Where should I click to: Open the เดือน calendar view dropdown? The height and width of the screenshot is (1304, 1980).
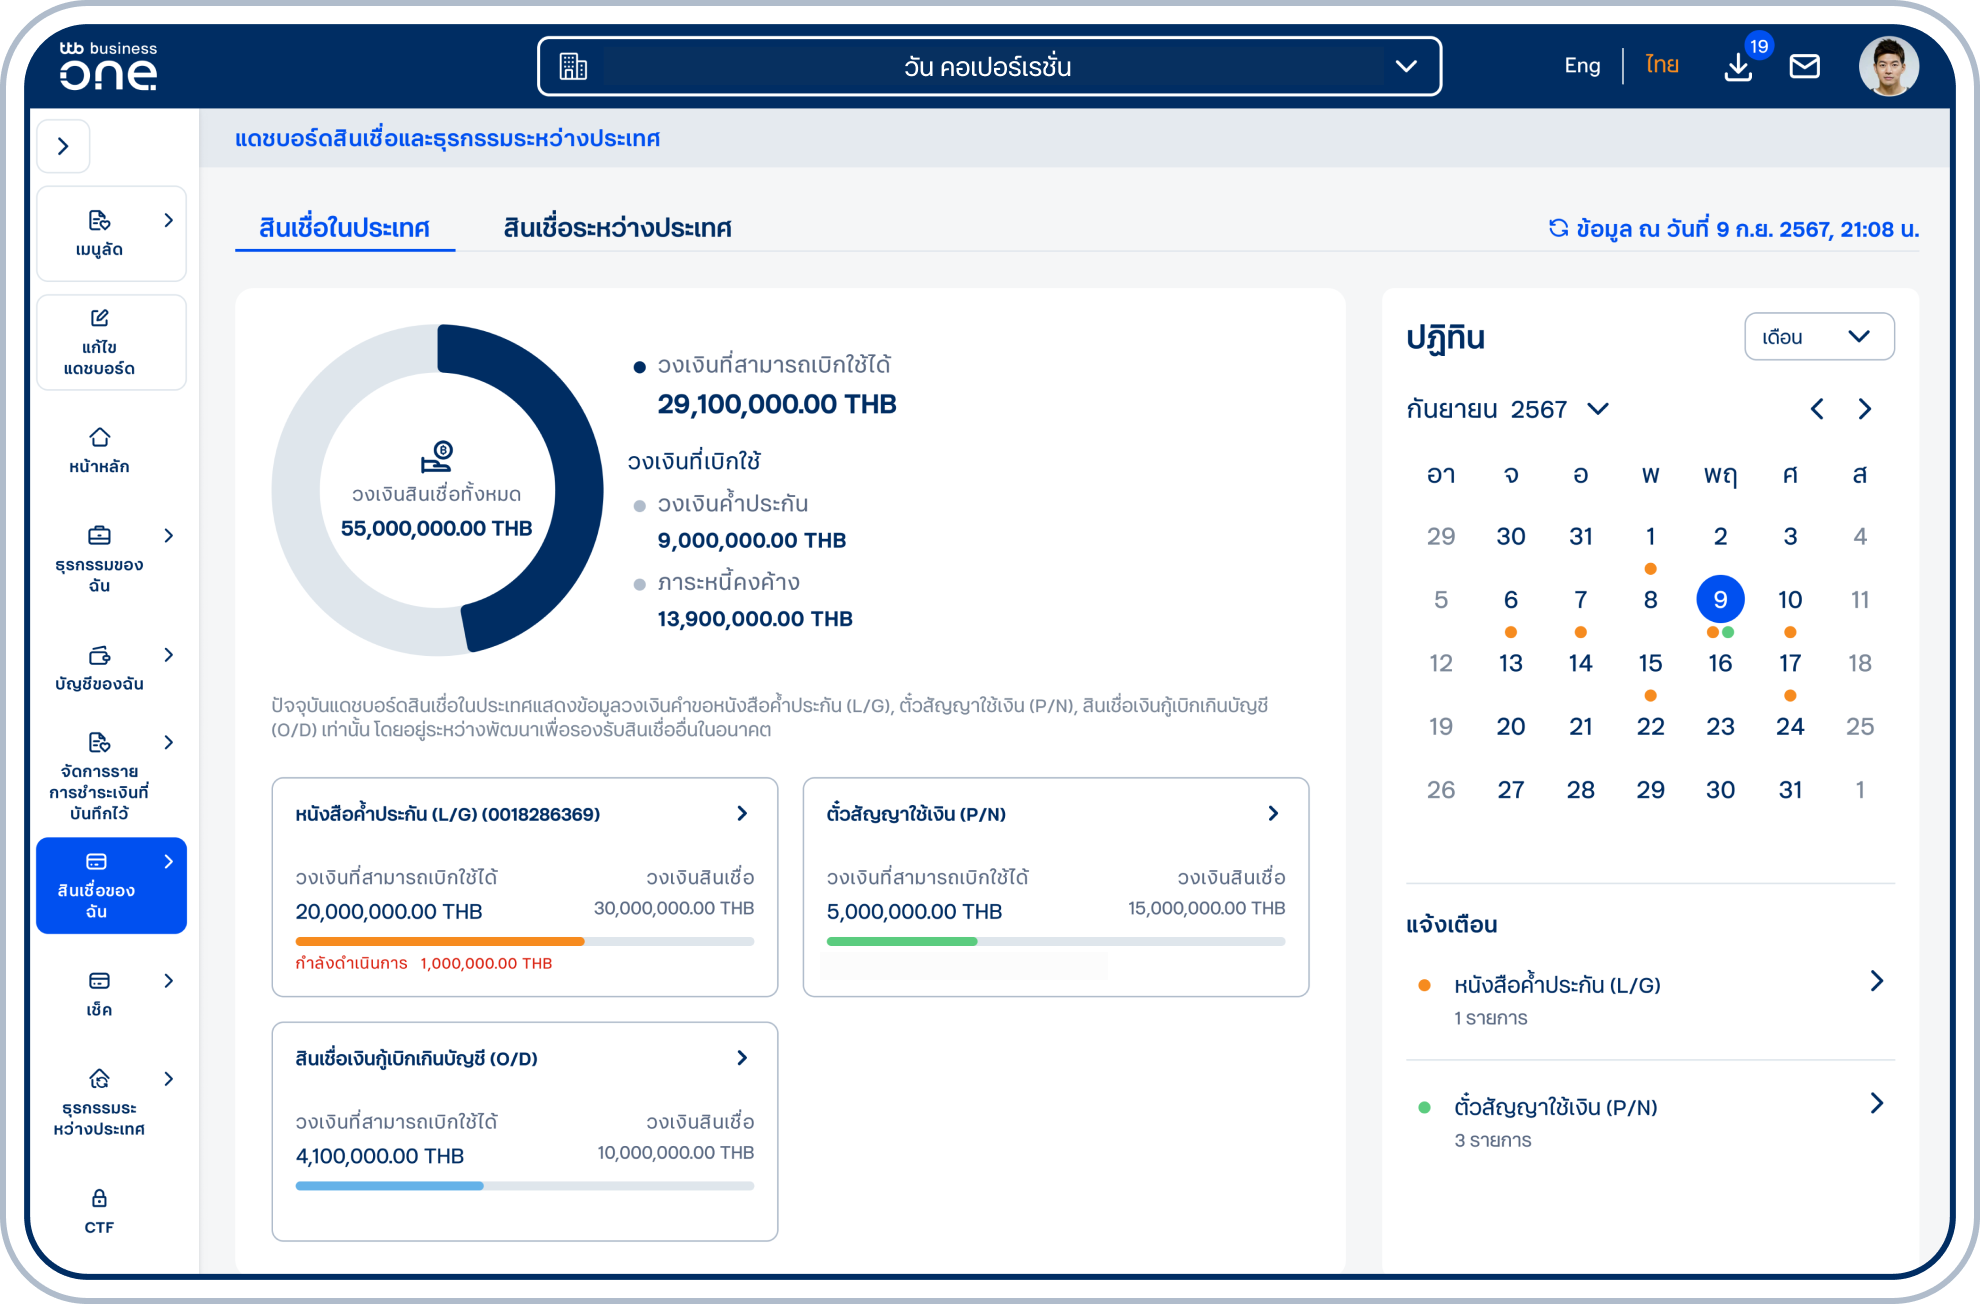pyautogui.click(x=1818, y=337)
